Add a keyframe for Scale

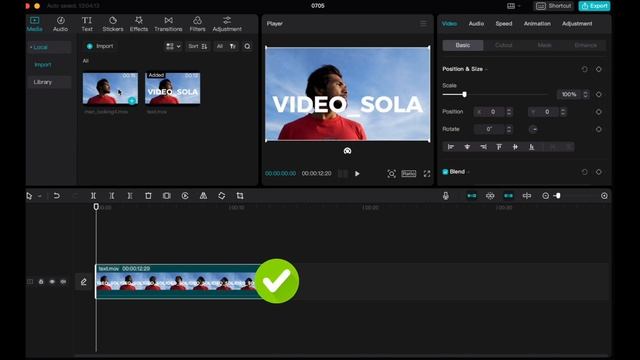tap(599, 94)
